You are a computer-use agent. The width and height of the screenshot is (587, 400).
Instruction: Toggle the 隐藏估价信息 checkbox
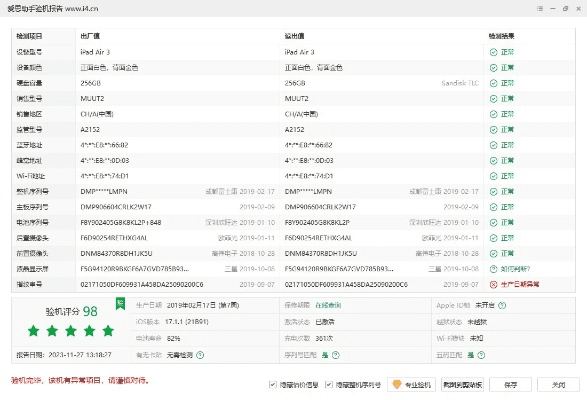click(273, 384)
